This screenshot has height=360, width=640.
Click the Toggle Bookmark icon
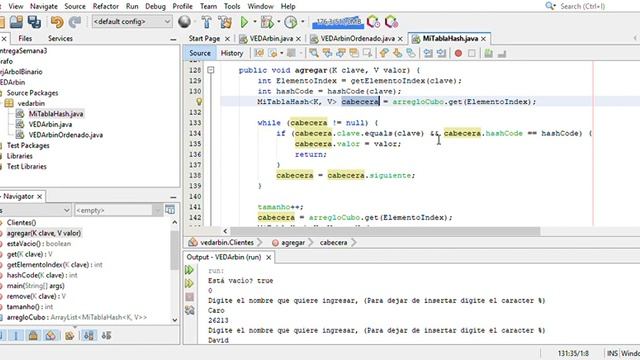click(411, 53)
